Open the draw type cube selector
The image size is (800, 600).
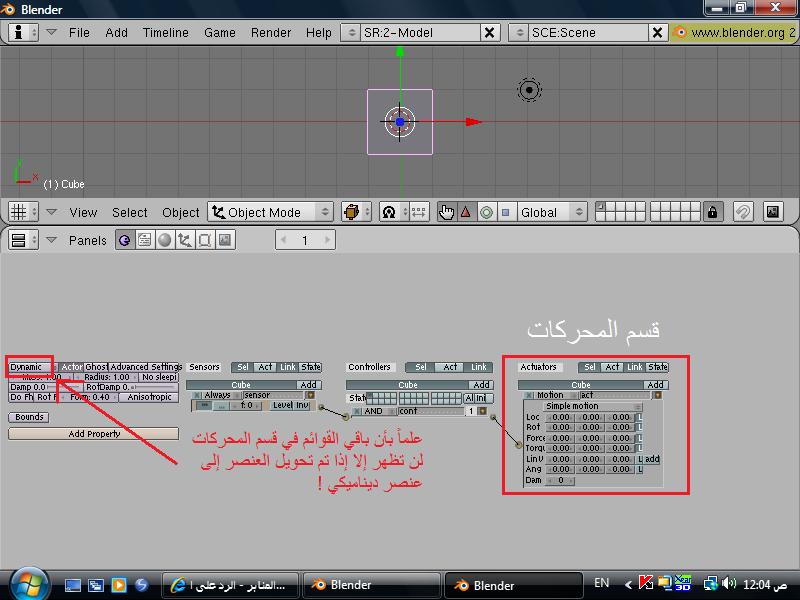(x=355, y=212)
